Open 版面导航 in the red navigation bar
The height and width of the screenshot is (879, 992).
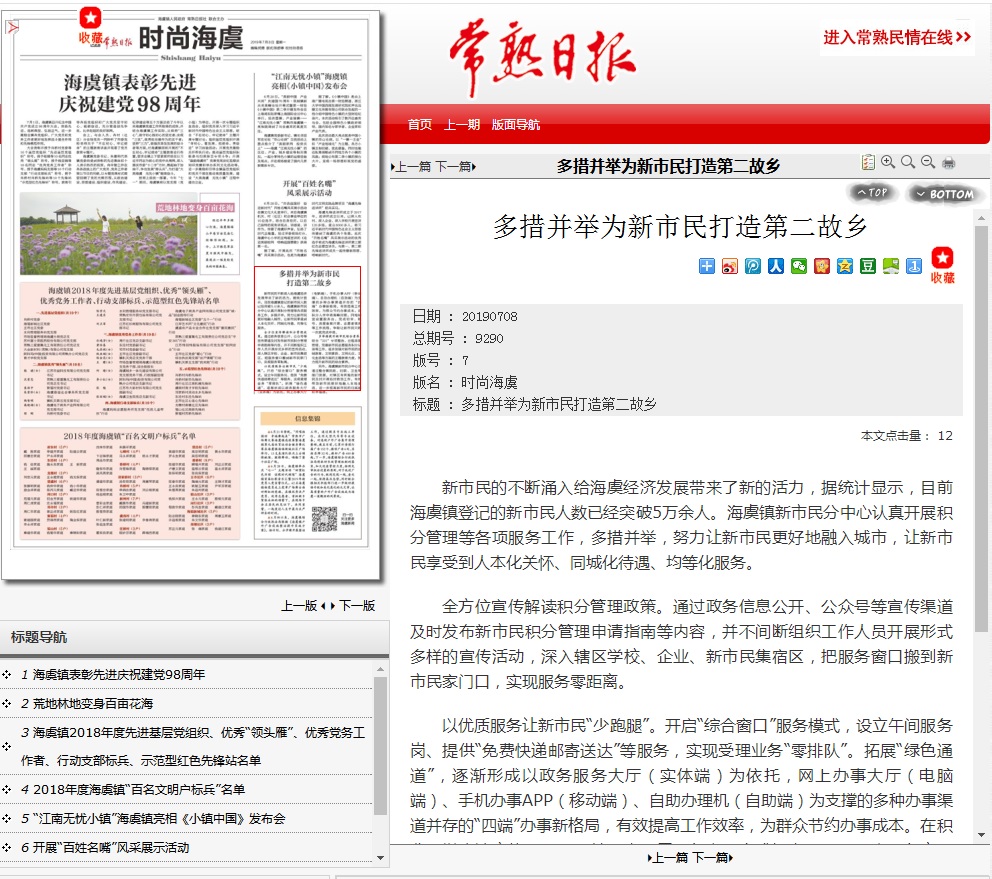[516, 125]
